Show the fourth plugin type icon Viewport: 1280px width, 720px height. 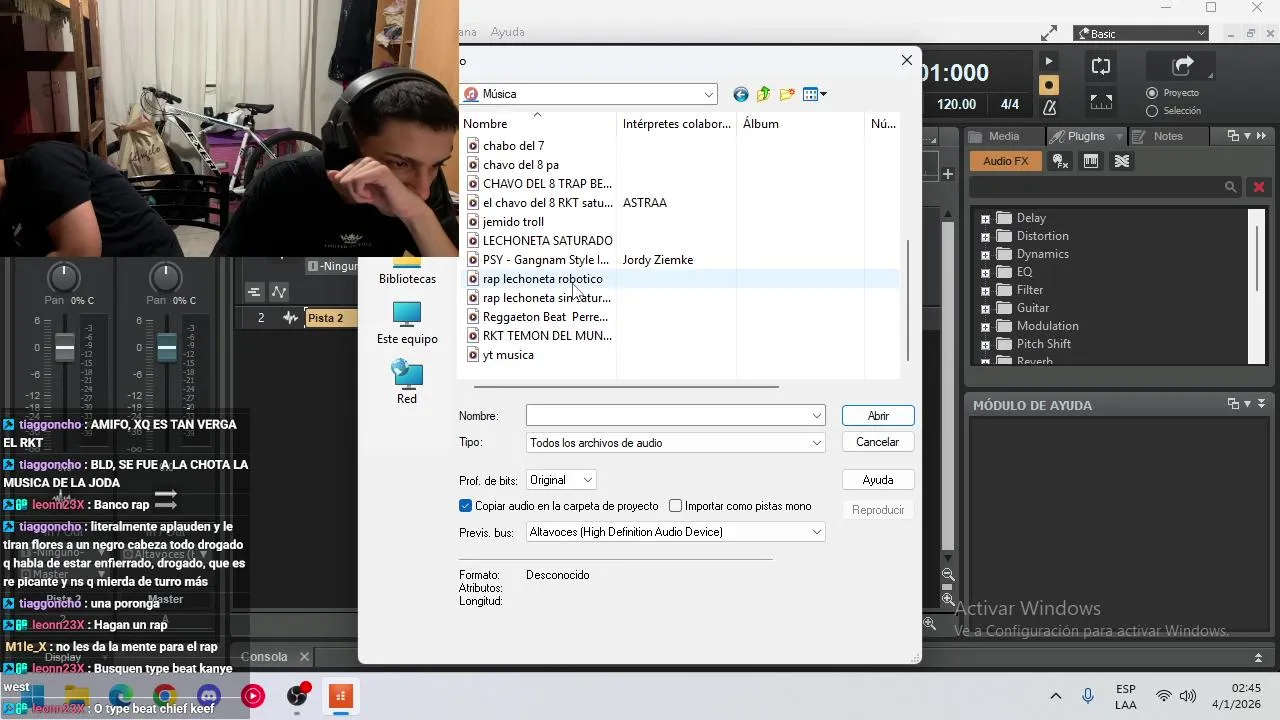pyautogui.click(x=1122, y=161)
